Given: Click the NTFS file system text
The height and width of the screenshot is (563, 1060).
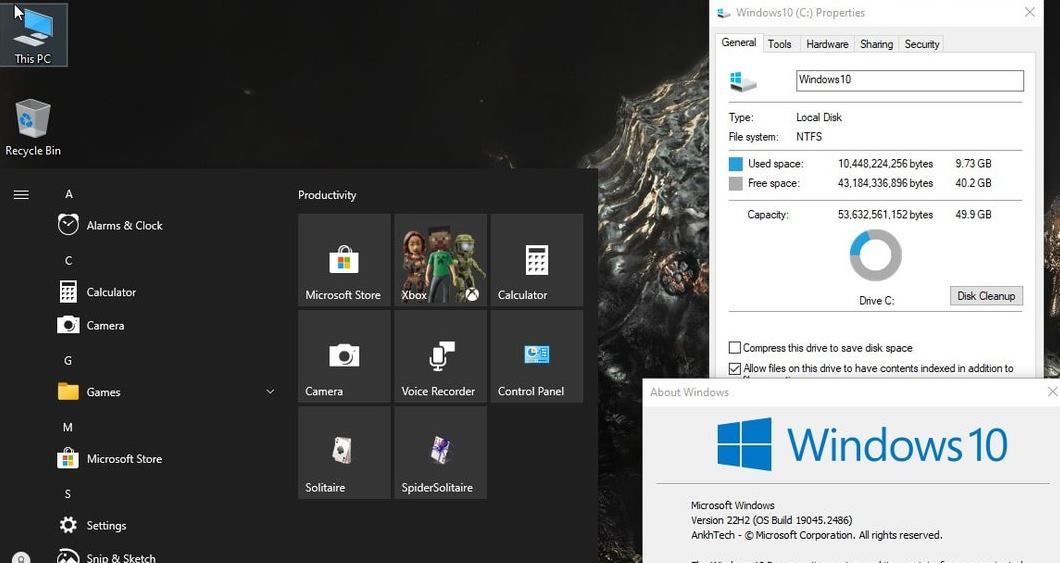Looking at the screenshot, I should (x=809, y=137).
